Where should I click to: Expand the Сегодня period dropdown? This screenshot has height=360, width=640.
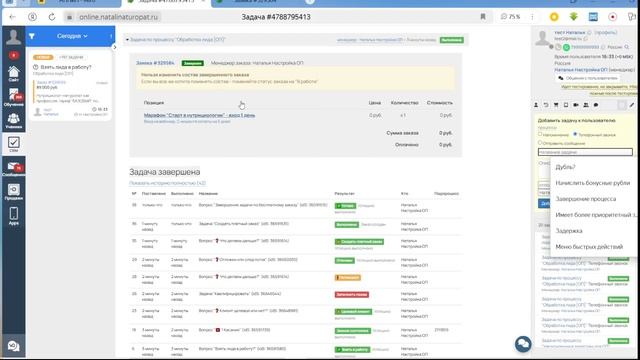click(72, 36)
